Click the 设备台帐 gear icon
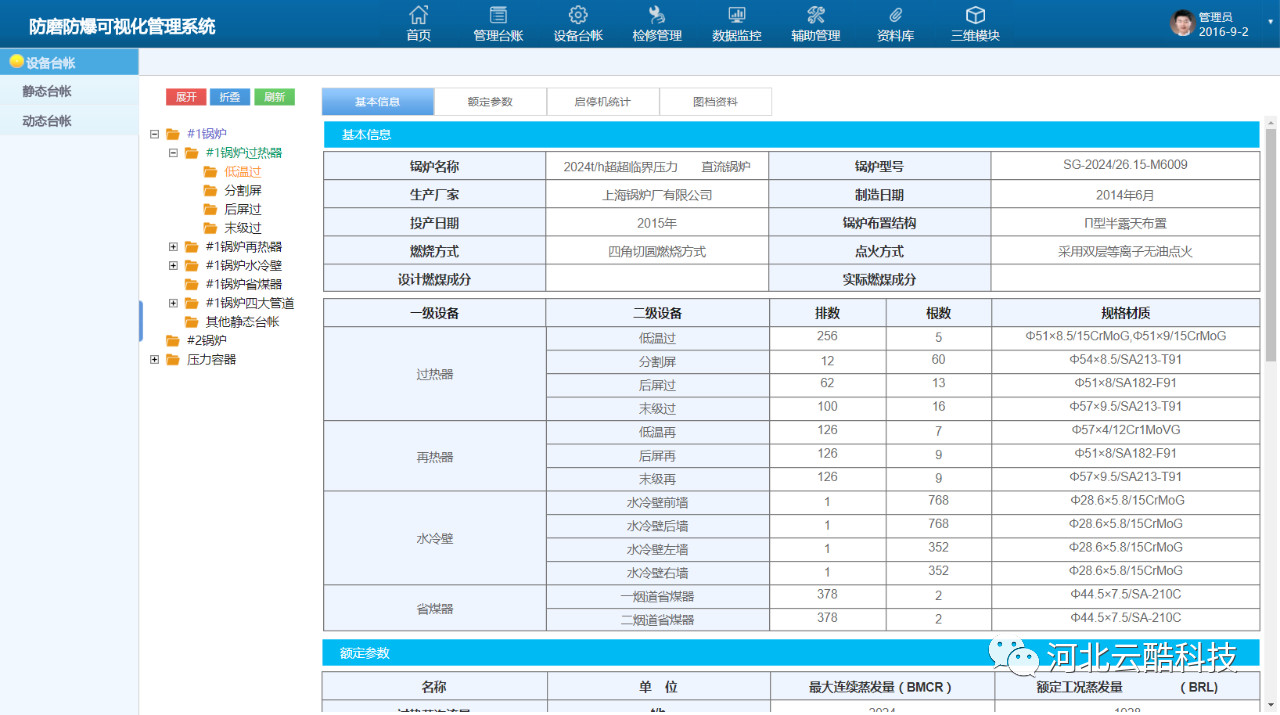Image resolution: width=1280 pixels, height=715 pixels. coord(578,16)
